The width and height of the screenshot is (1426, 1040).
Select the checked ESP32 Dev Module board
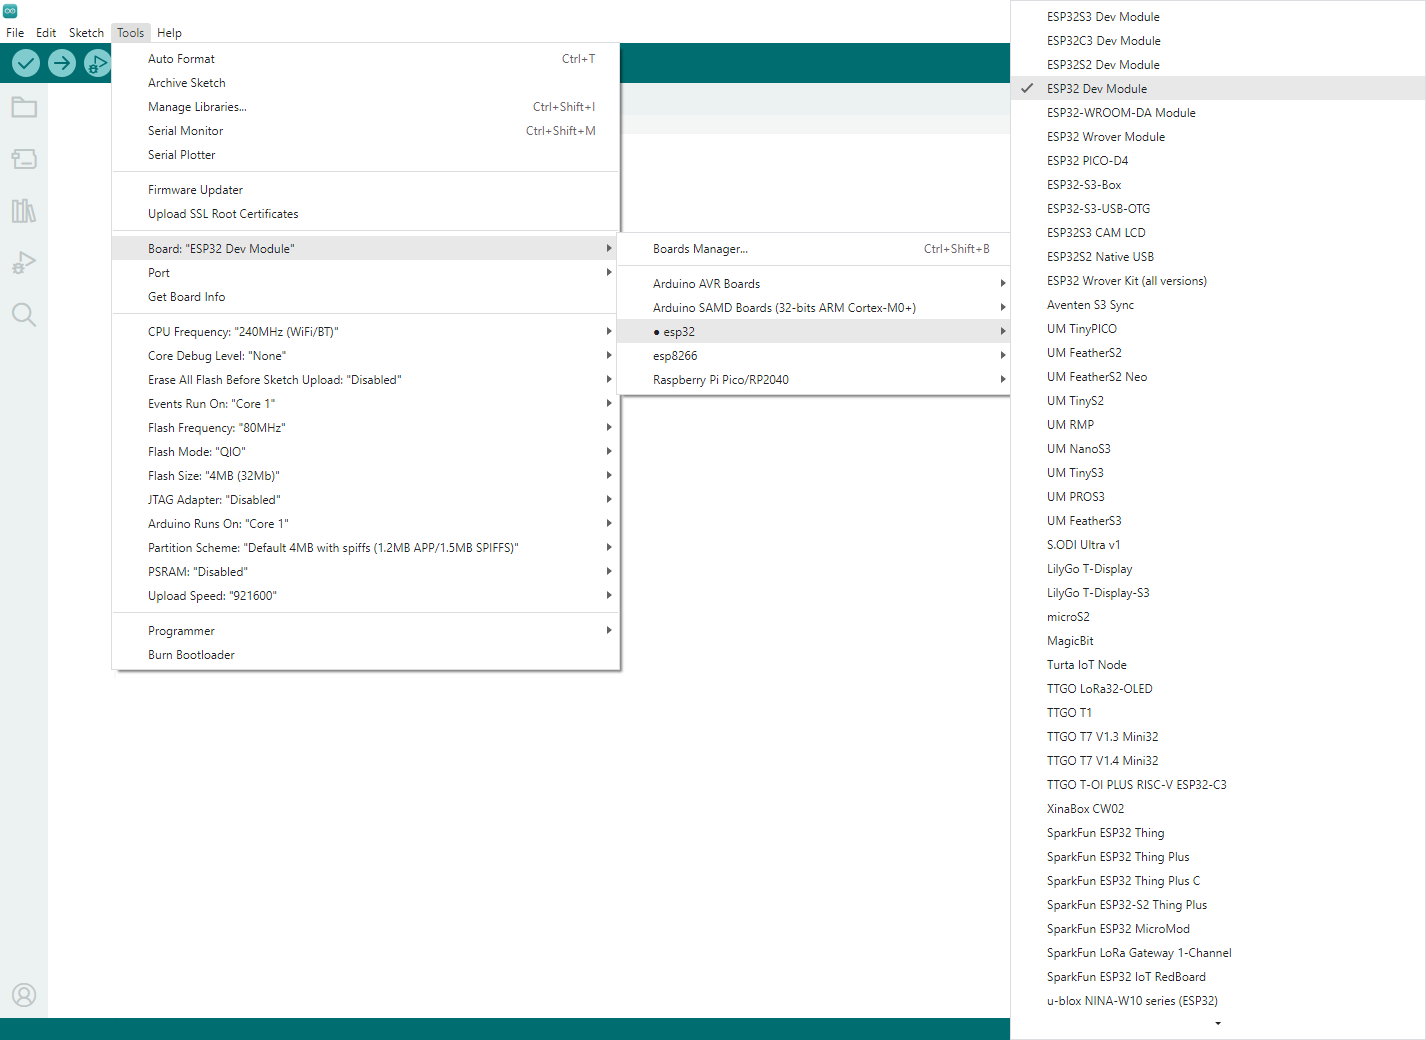pyautogui.click(x=1218, y=89)
